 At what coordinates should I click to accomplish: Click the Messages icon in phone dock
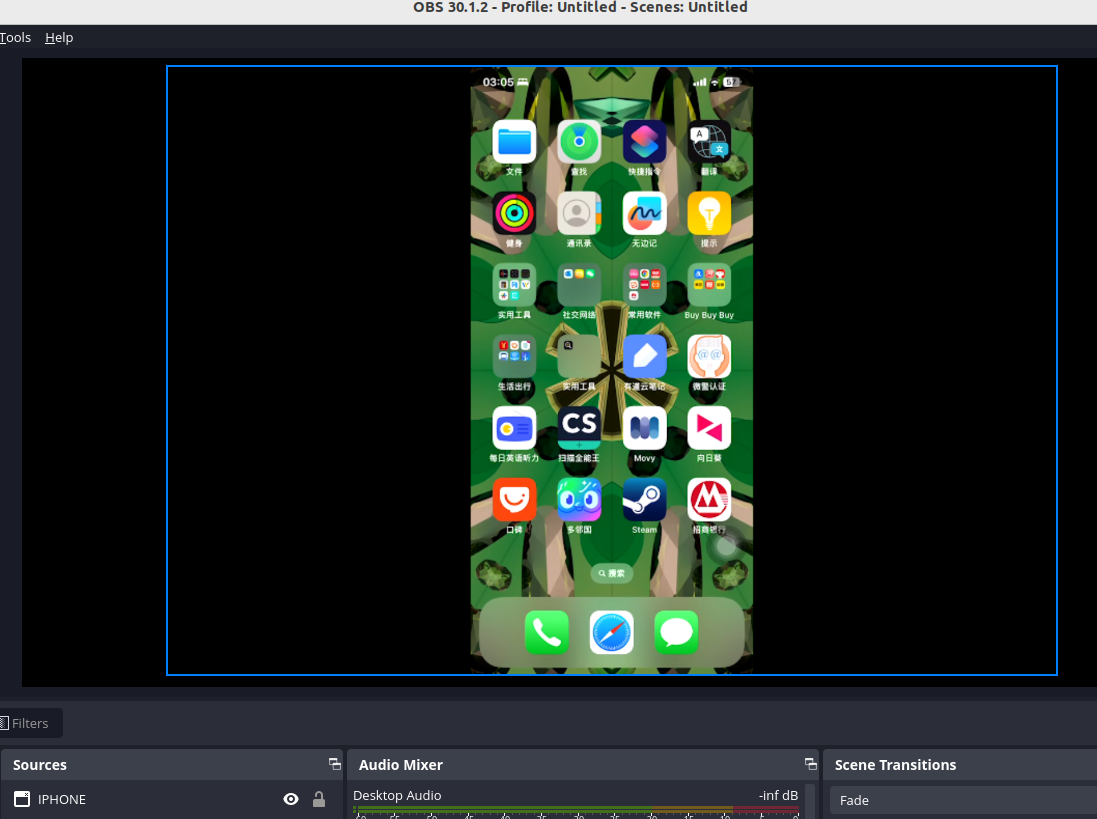pyautogui.click(x=676, y=632)
